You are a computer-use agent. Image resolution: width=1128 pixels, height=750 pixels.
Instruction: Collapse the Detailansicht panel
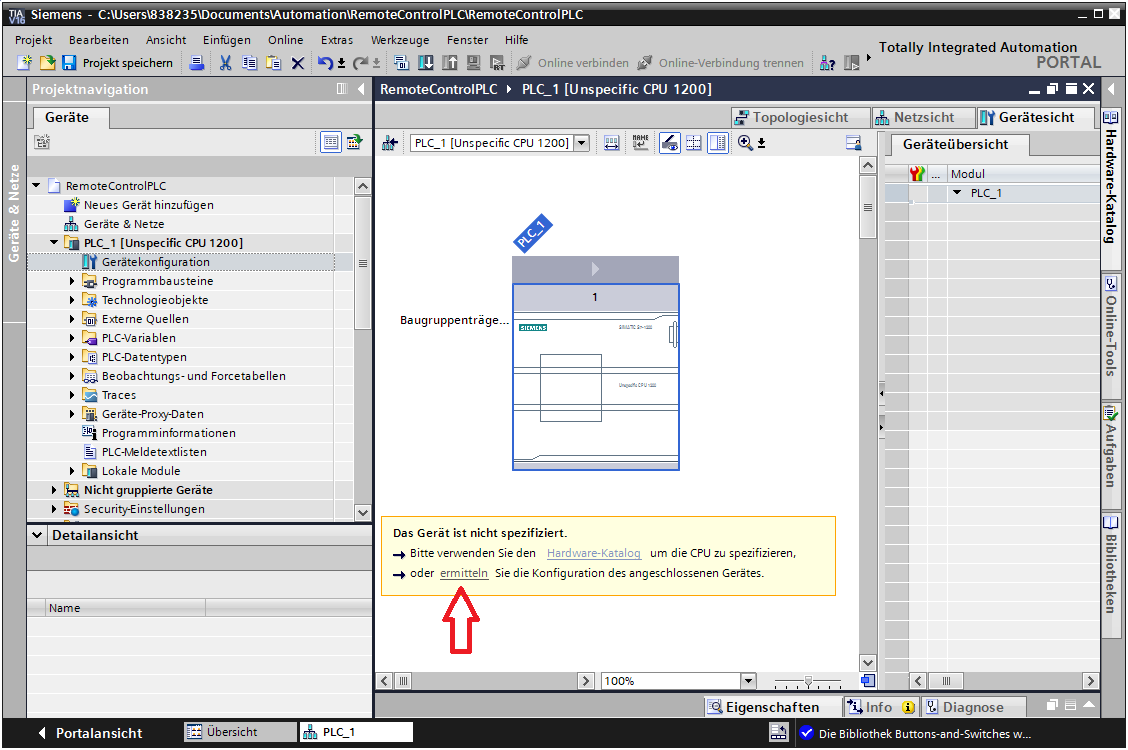point(37,535)
